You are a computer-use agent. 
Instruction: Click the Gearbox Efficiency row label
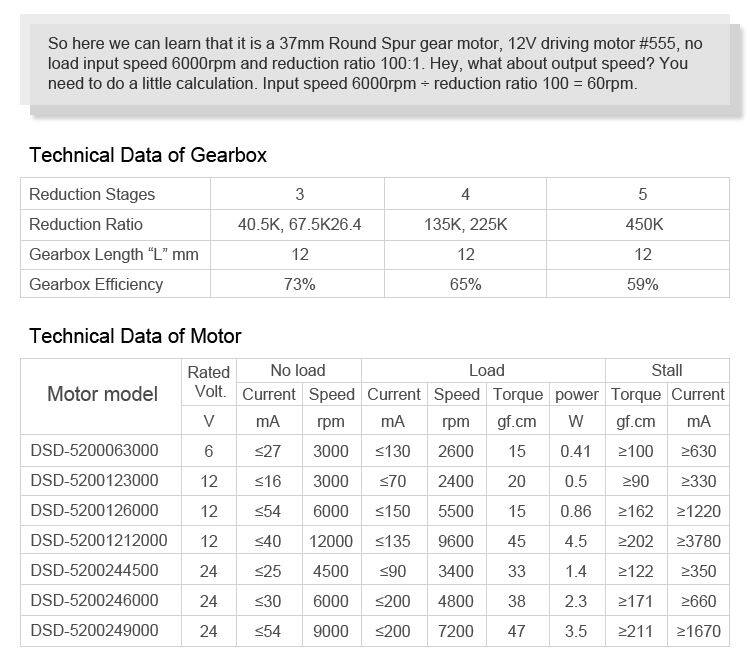(x=96, y=284)
